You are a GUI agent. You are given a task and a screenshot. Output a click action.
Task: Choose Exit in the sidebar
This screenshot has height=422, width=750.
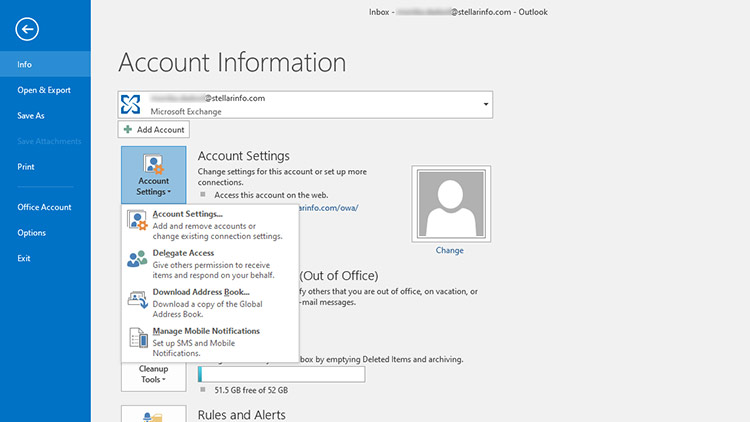point(24,258)
